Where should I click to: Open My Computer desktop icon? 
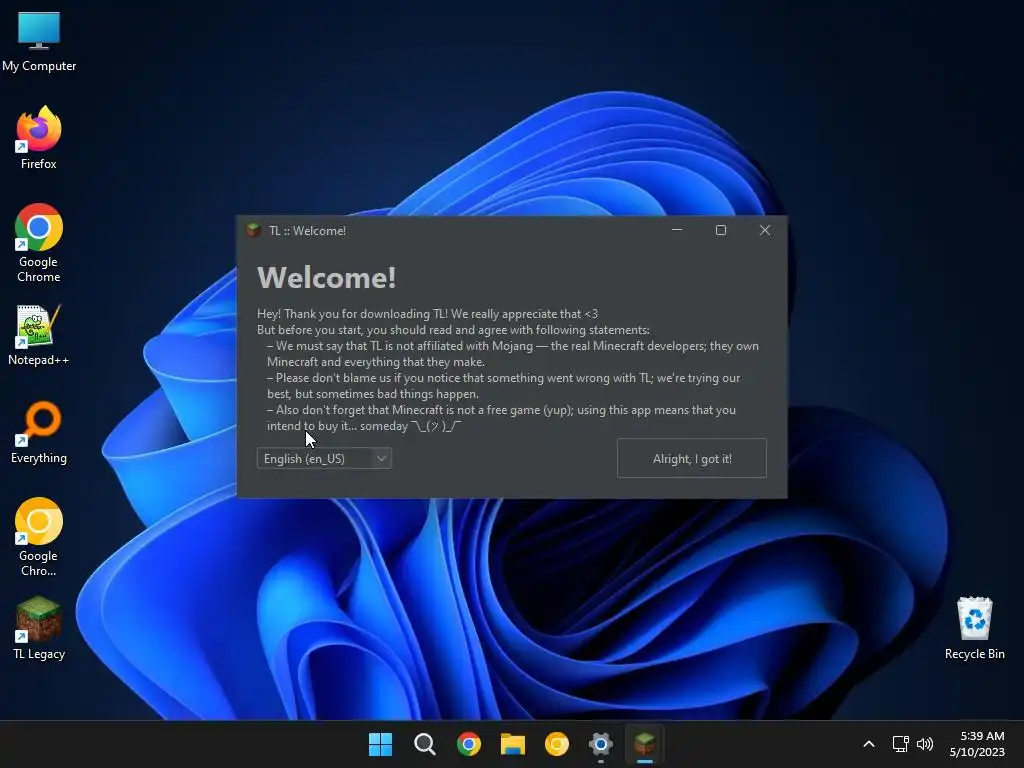39,42
